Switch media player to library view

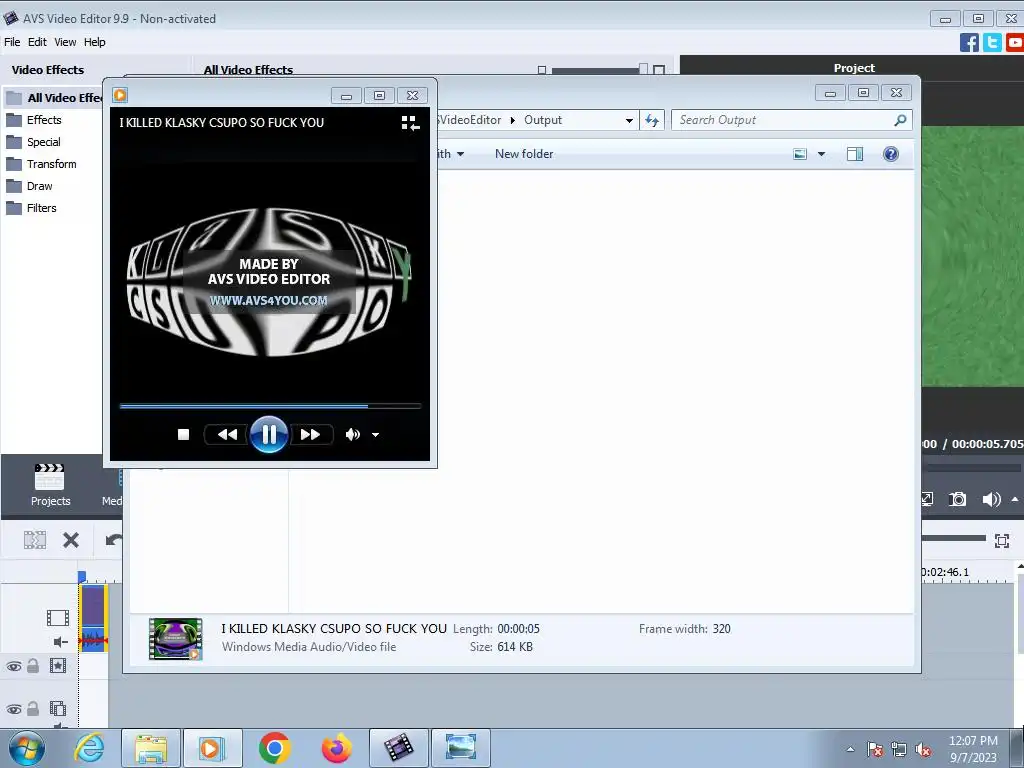(x=410, y=123)
